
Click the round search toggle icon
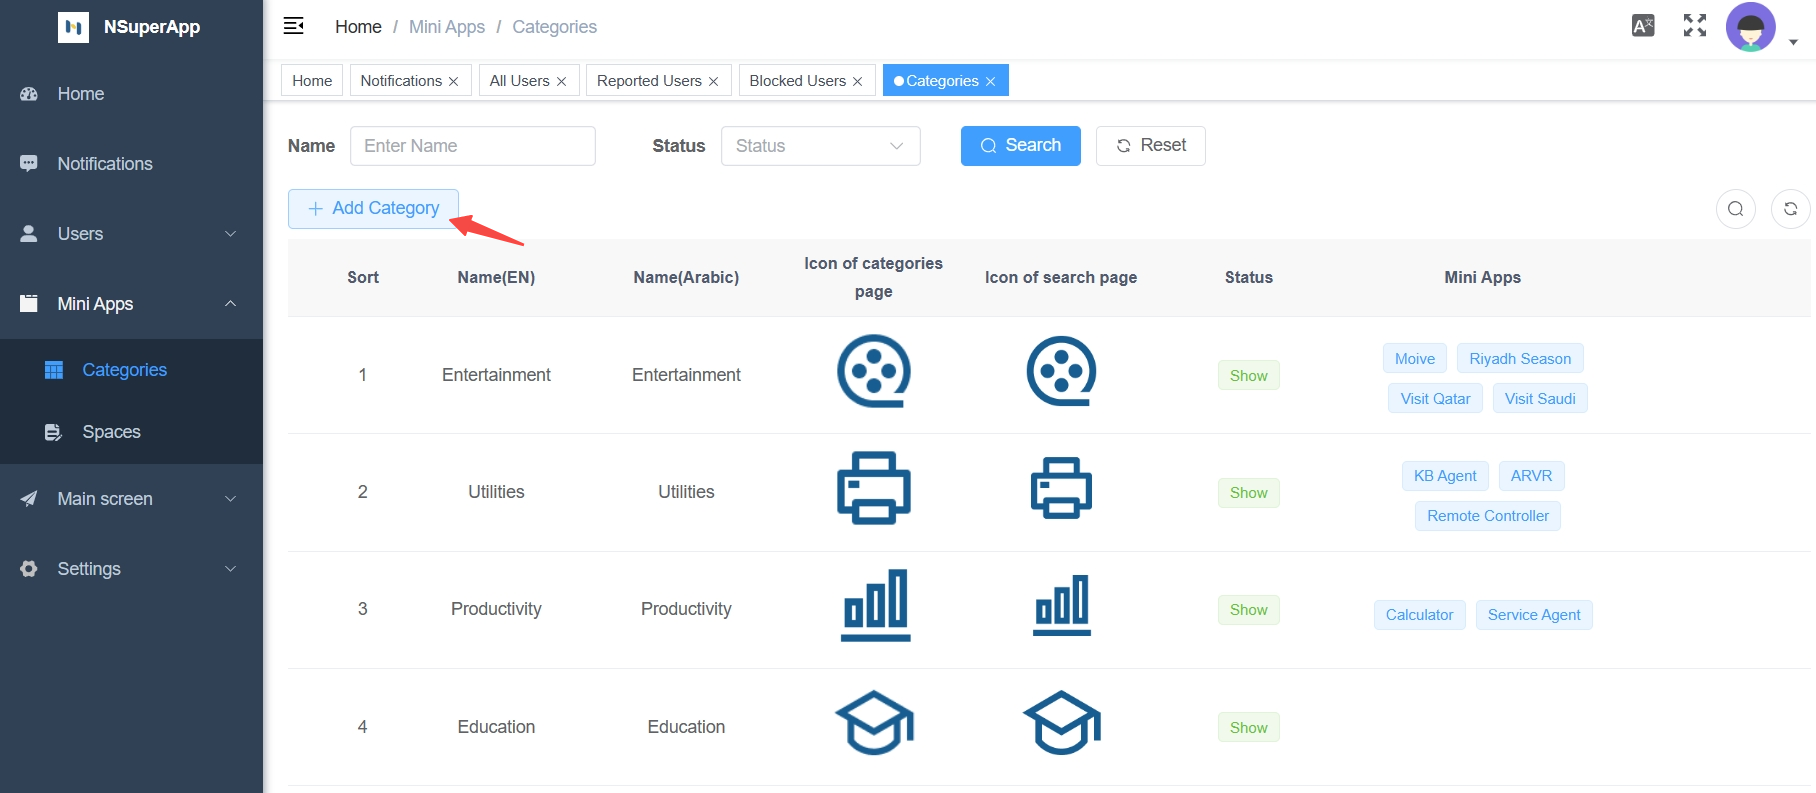(1735, 209)
